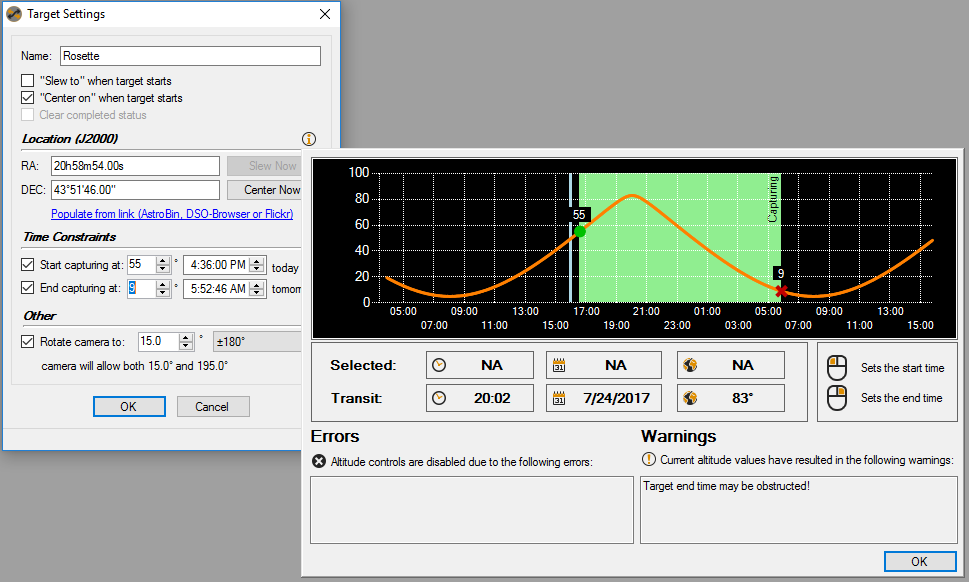This screenshot has height=582, width=969.
Task: Click the clock icon in the Selected row
Action: [439, 365]
